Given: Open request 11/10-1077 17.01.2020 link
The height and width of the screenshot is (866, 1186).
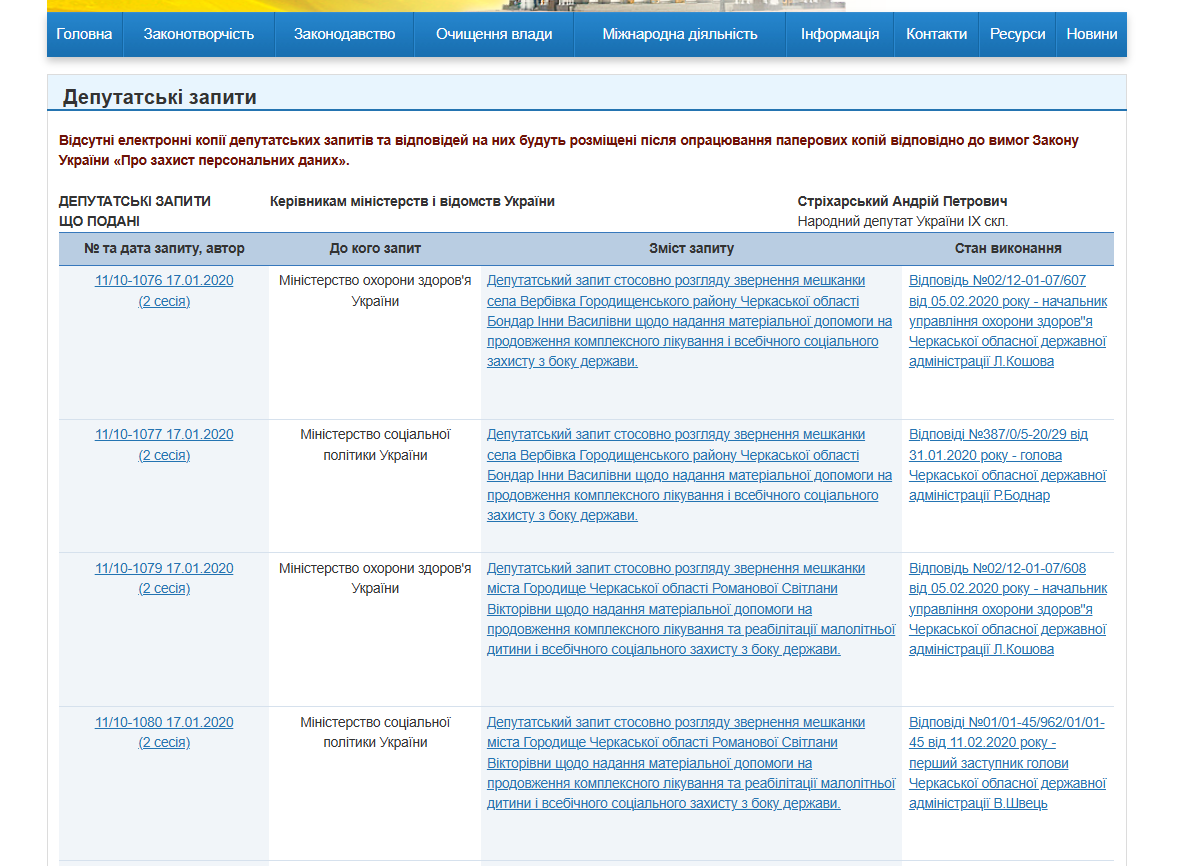Looking at the screenshot, I should 164,445.
